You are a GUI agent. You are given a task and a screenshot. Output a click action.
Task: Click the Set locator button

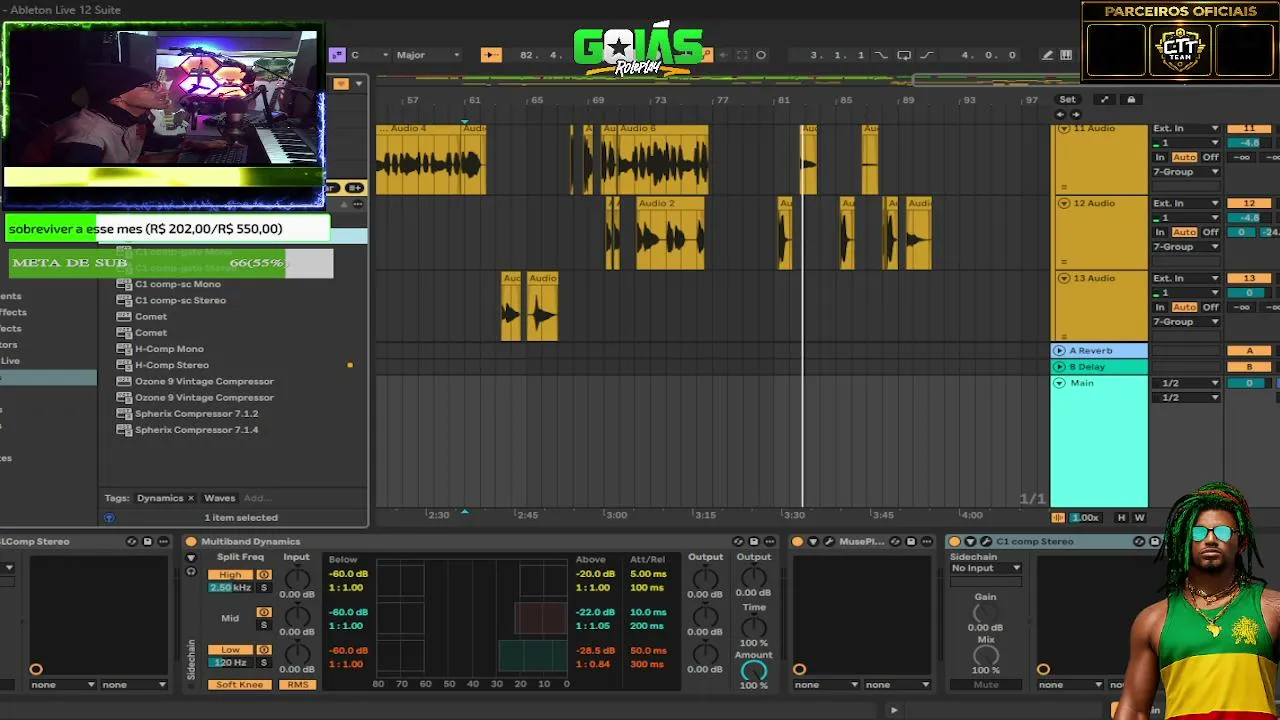[1068, 100]
